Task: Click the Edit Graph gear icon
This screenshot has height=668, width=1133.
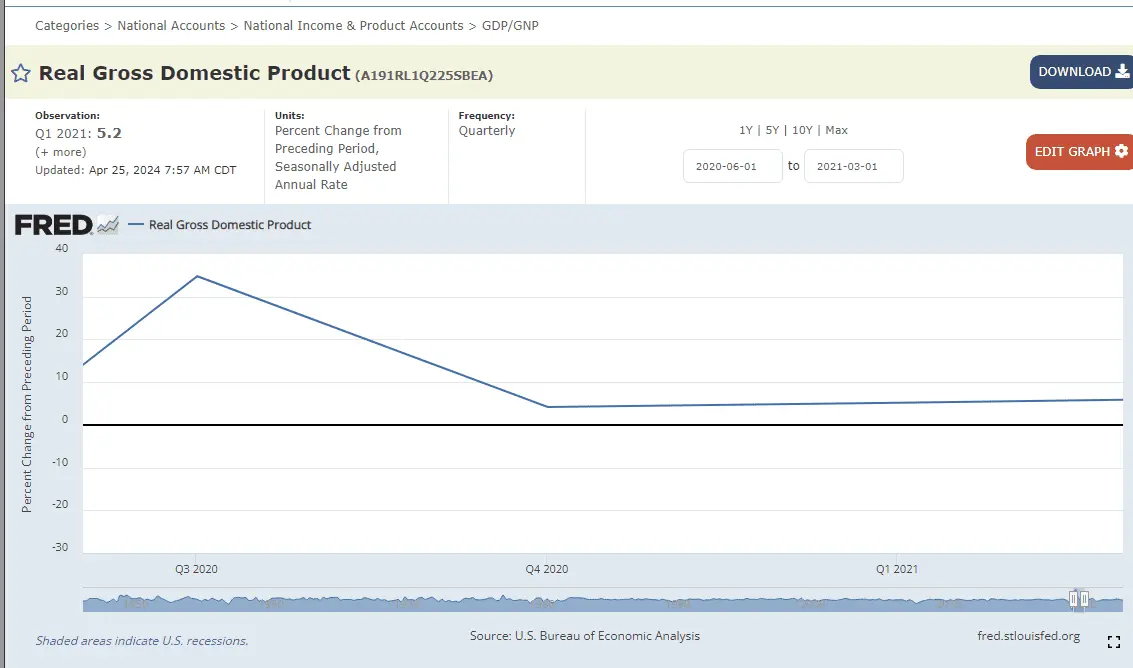Action: tap(1121, 151)
